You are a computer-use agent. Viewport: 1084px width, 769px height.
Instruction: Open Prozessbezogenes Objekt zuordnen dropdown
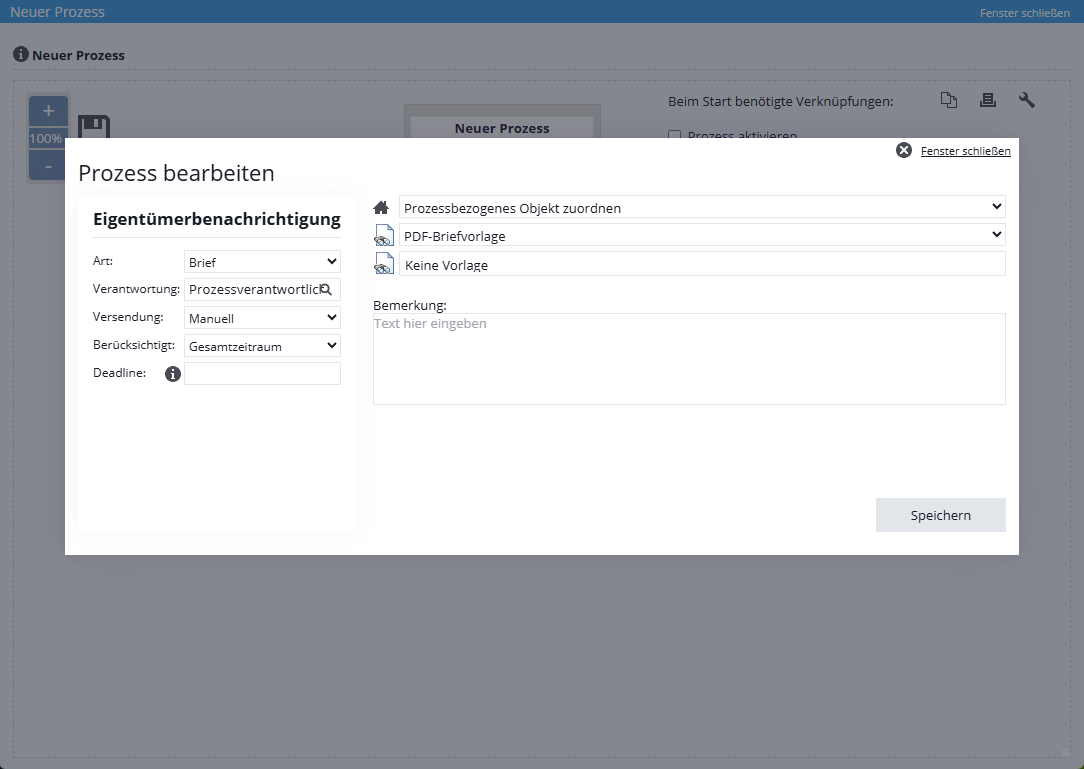(701, 208)
